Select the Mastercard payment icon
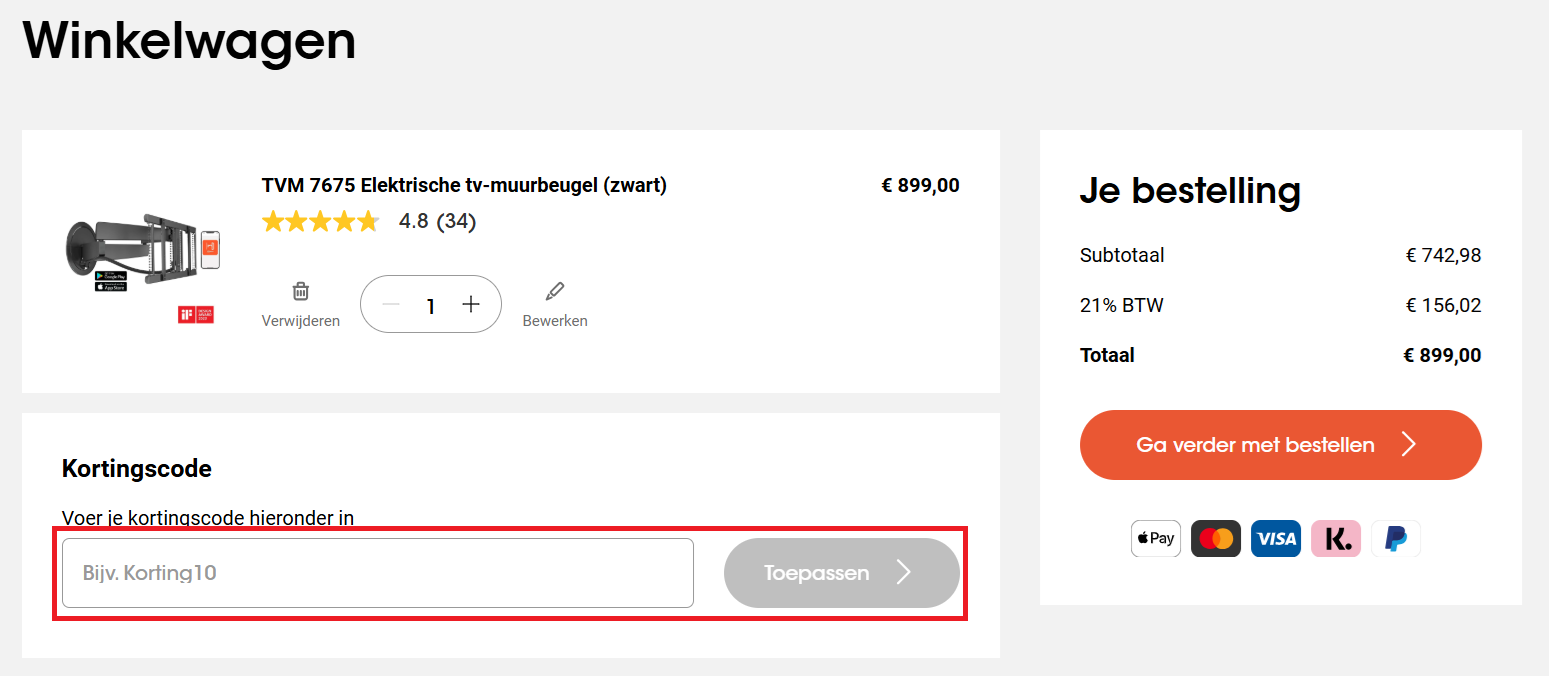The image size is (1549, 676). coord(1215,538)
